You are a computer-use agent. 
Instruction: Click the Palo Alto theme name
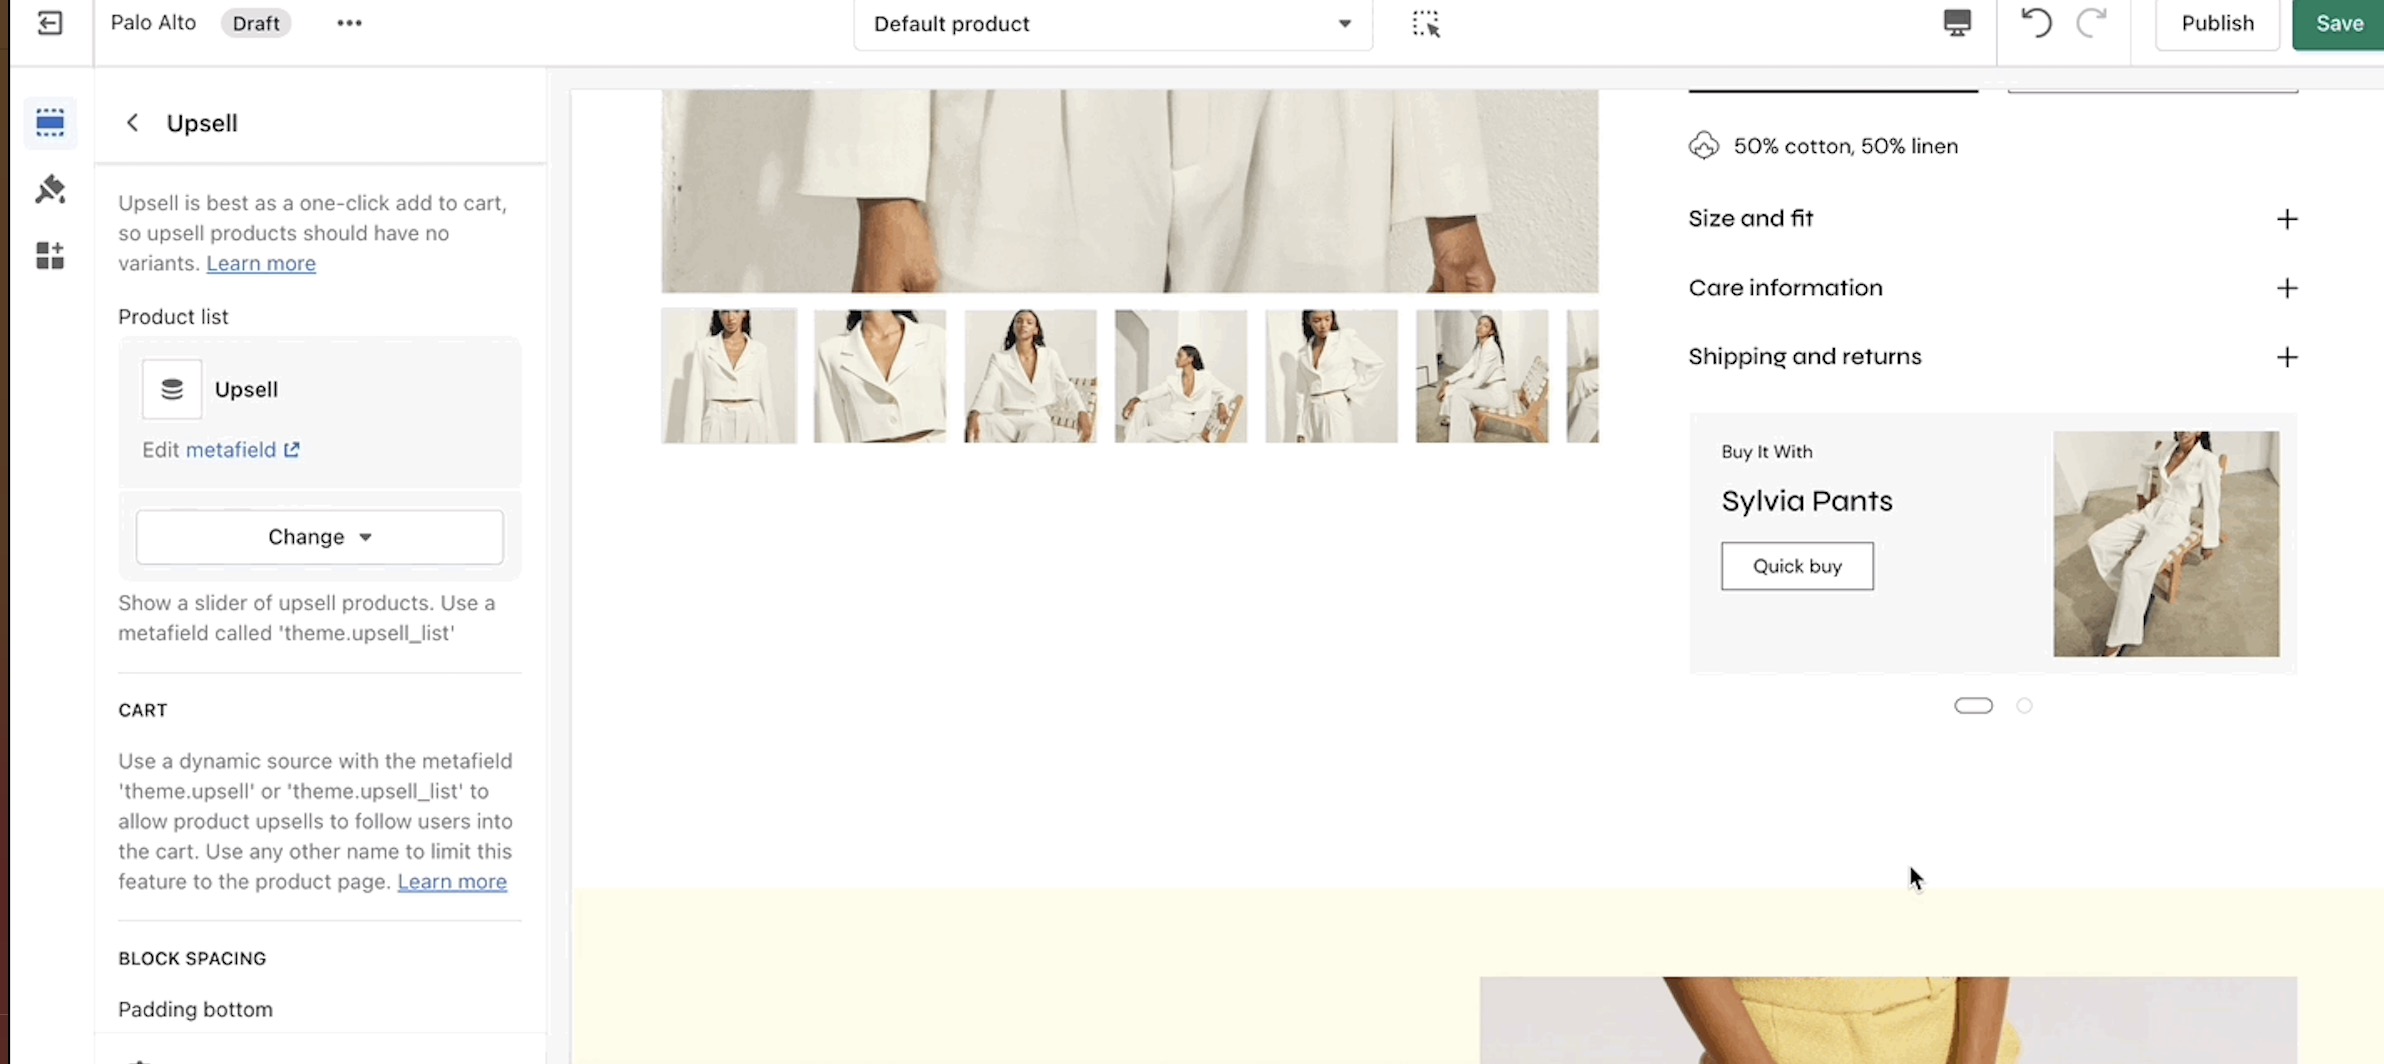[153, 22]
